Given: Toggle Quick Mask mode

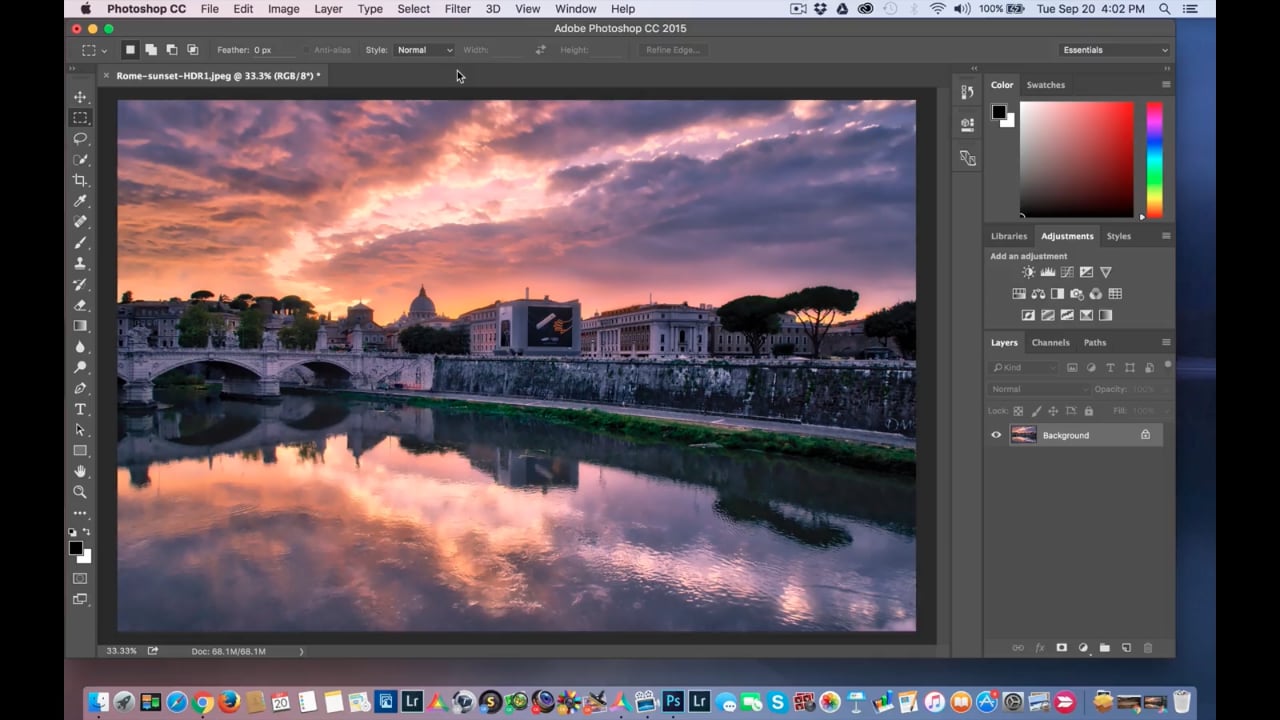Looking at the screenshot, I should pos(80,578).
